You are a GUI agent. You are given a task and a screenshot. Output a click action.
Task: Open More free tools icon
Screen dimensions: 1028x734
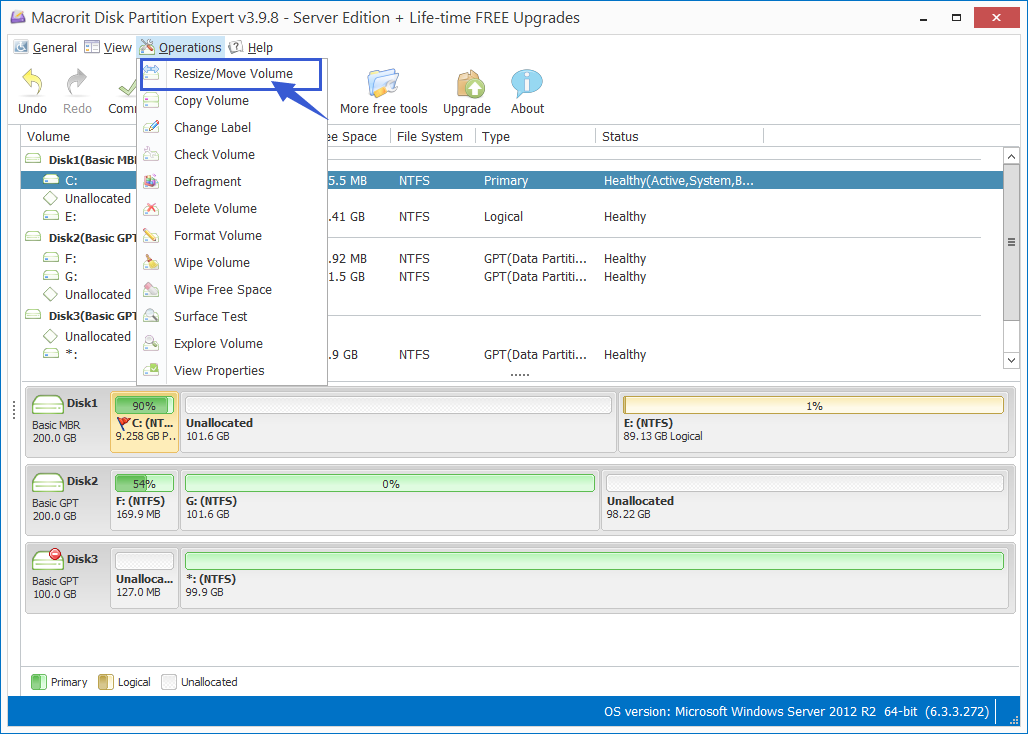[383, 83]
